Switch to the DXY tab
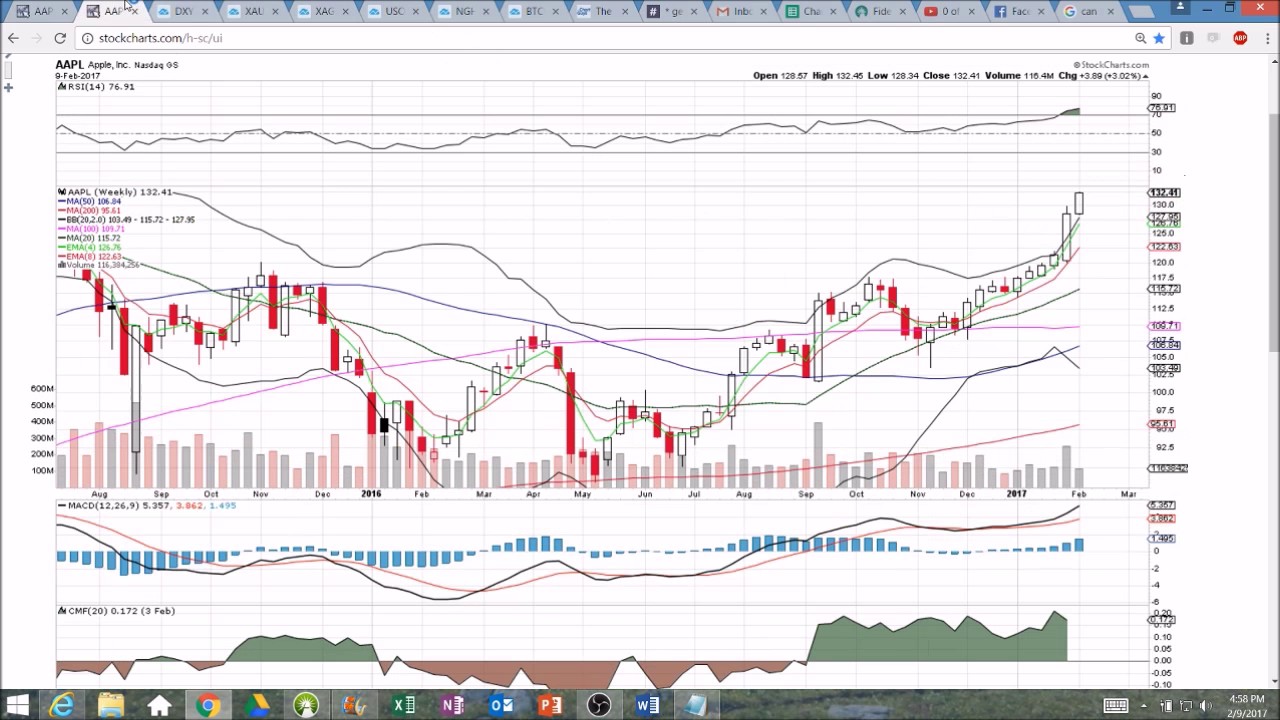Image resolution: width=1280 pixels, height=720 pixels. [x=184, y=11]
